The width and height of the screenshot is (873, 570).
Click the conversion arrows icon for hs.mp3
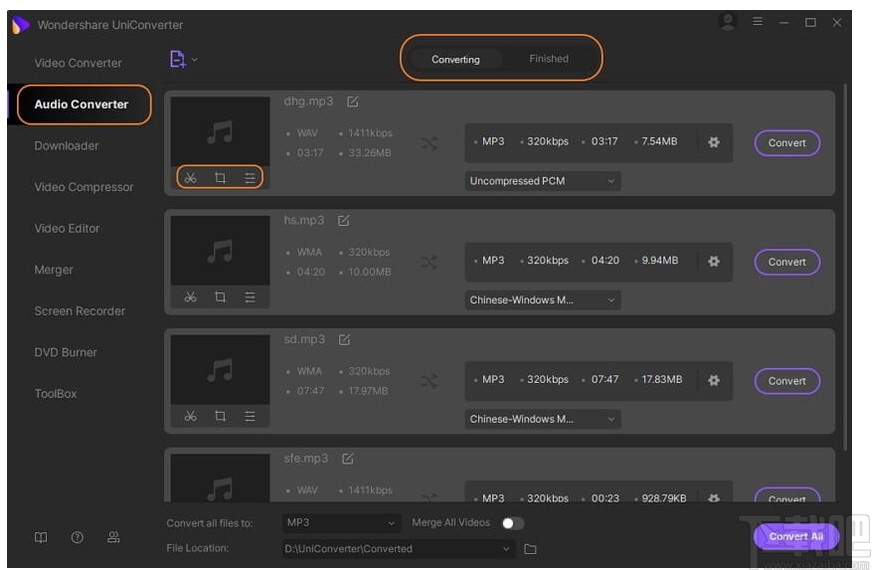(429, 262)
